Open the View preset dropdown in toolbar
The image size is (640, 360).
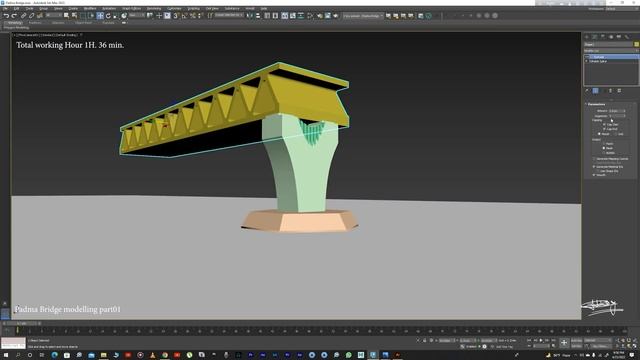point(363,16)
